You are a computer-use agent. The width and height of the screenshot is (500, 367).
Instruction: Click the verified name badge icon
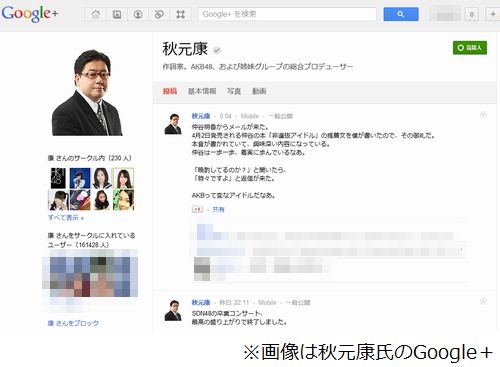pyautogui.click(x=217, y=50)
